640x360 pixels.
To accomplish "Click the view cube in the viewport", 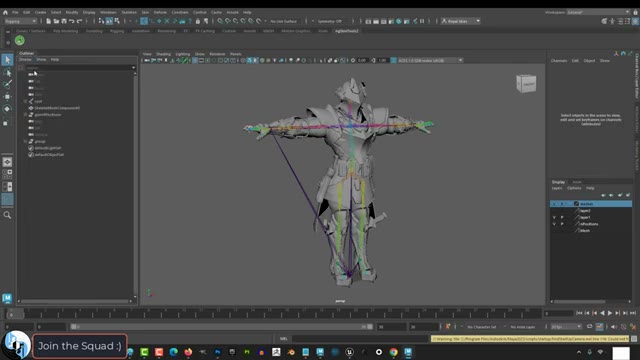I will pos(526,84).
